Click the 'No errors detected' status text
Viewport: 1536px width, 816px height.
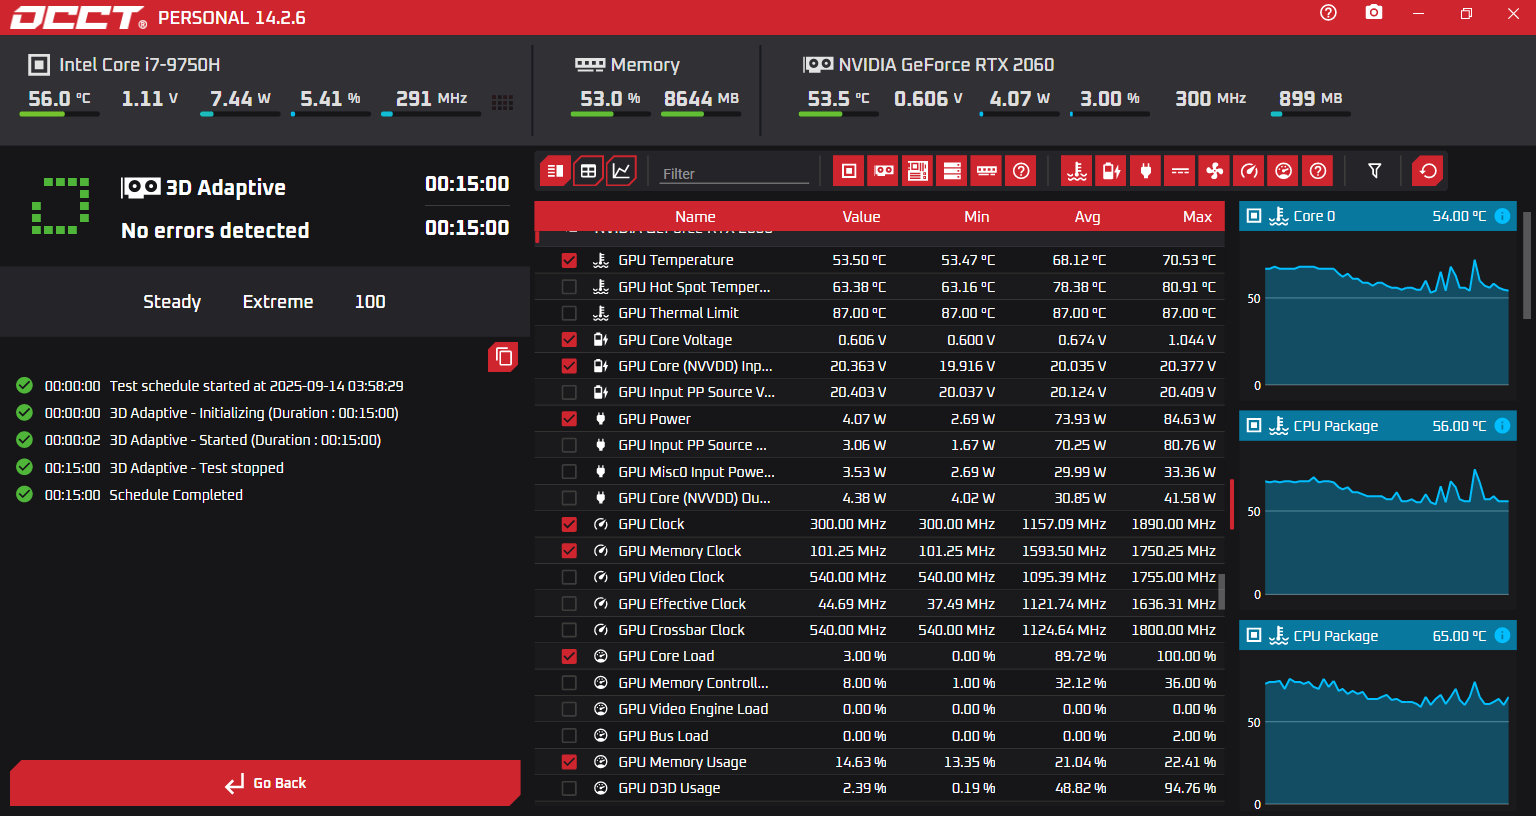tap(215, 231)
